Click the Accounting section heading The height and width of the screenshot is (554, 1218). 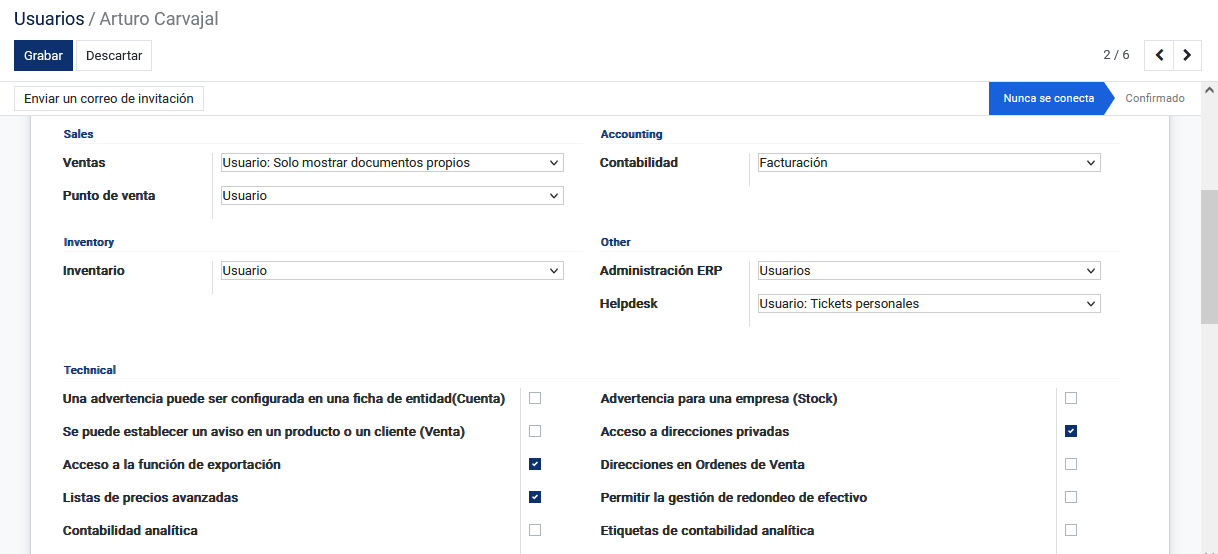631,134
